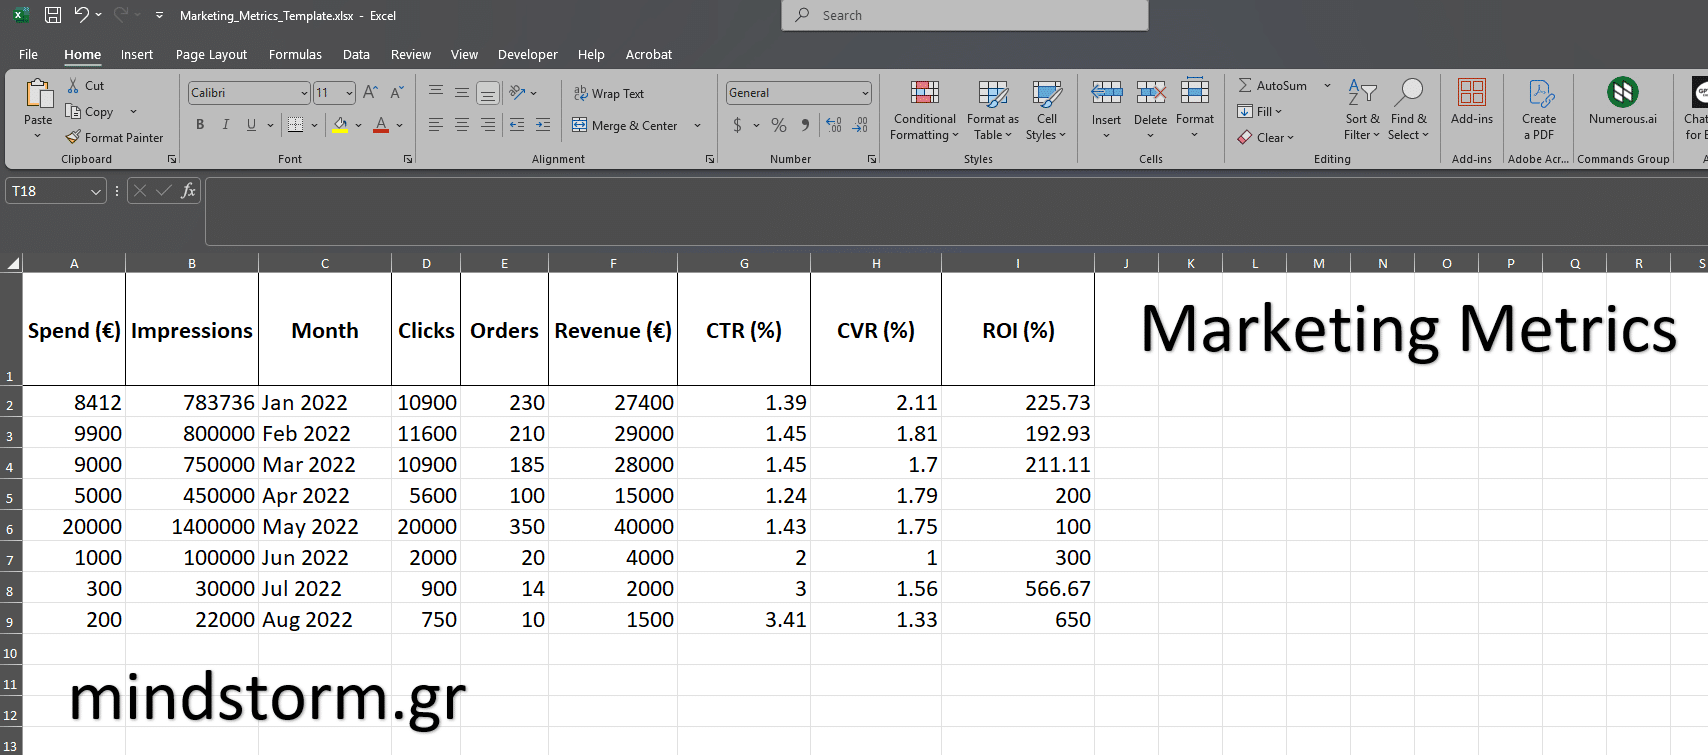Toggle Bold formatting
The width and height of the screenshot is (1708, 755).
click(x=200, y=125)
